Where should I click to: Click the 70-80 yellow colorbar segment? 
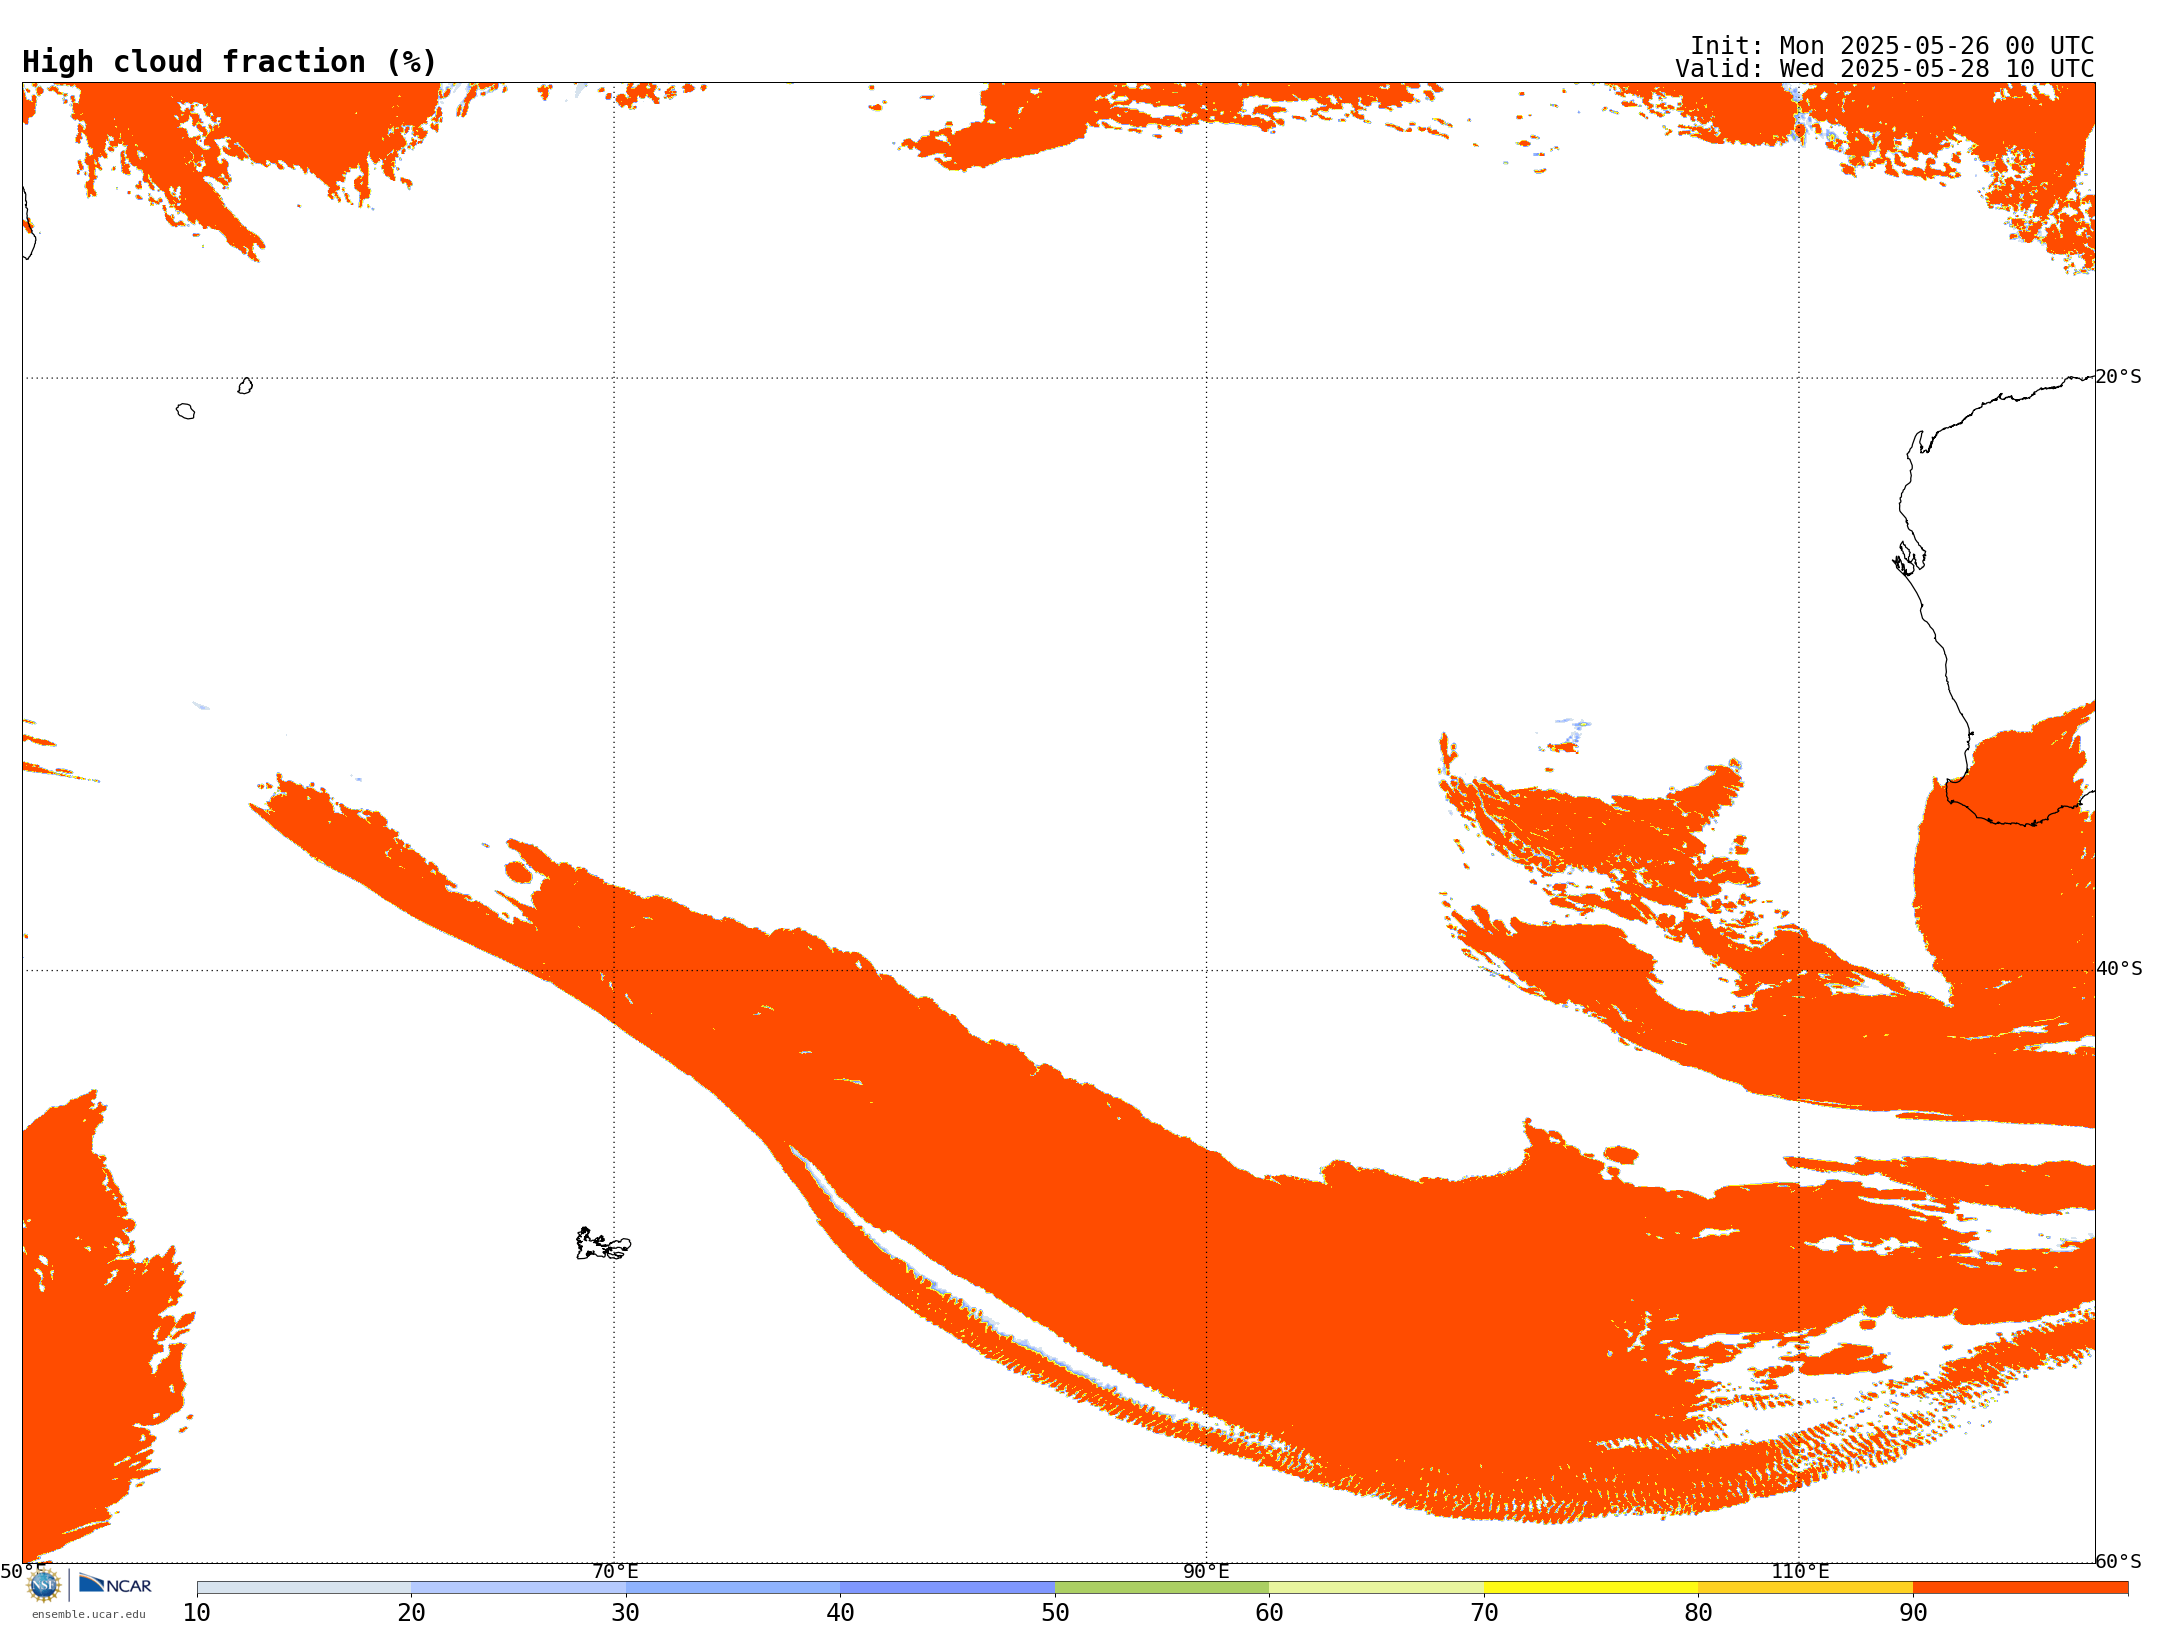1591,1587
